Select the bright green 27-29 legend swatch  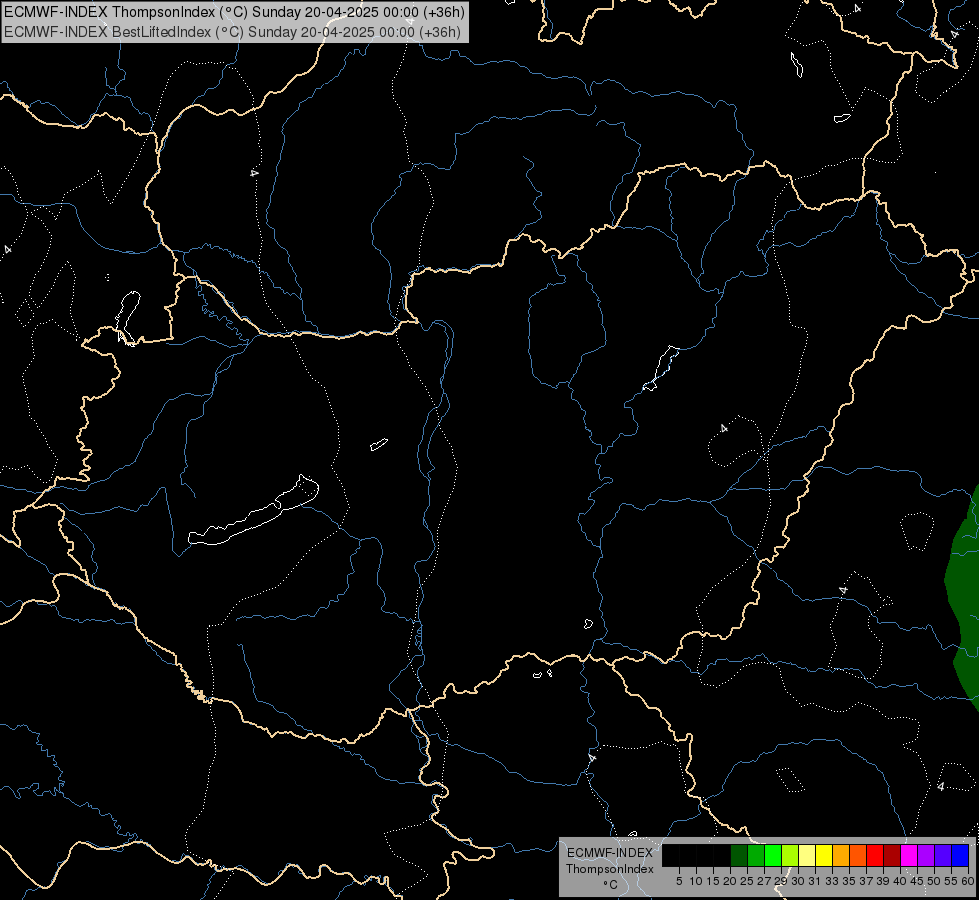tap(773, 856)
